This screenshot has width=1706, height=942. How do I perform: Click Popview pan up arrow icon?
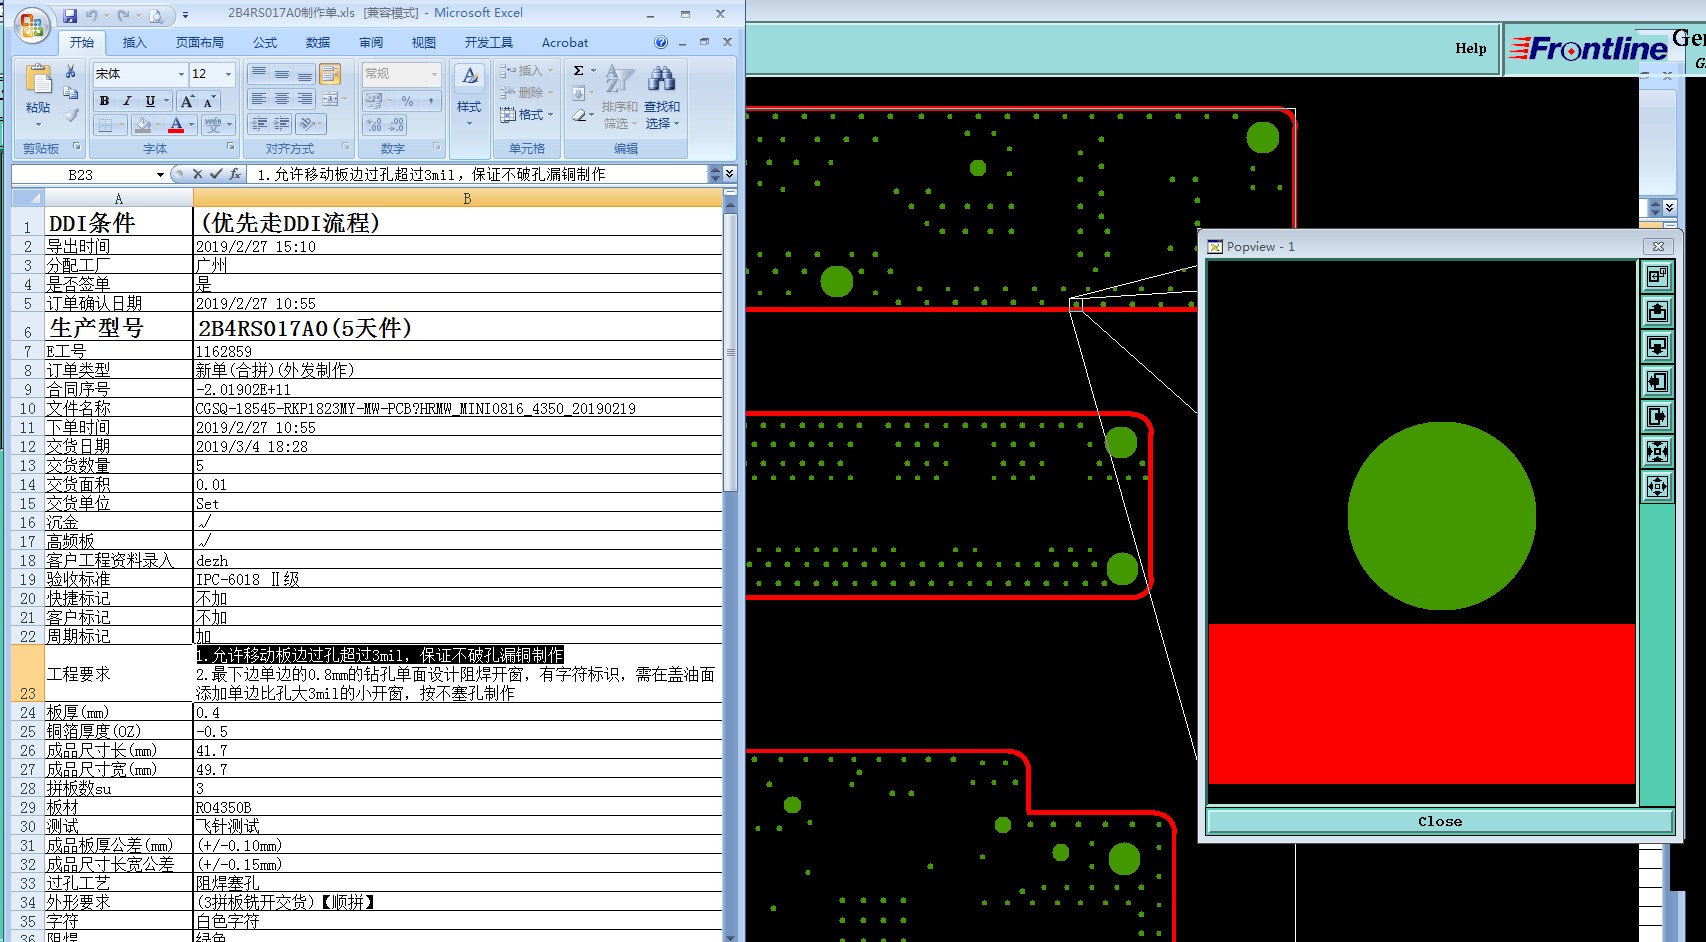tap(1657, 312)
